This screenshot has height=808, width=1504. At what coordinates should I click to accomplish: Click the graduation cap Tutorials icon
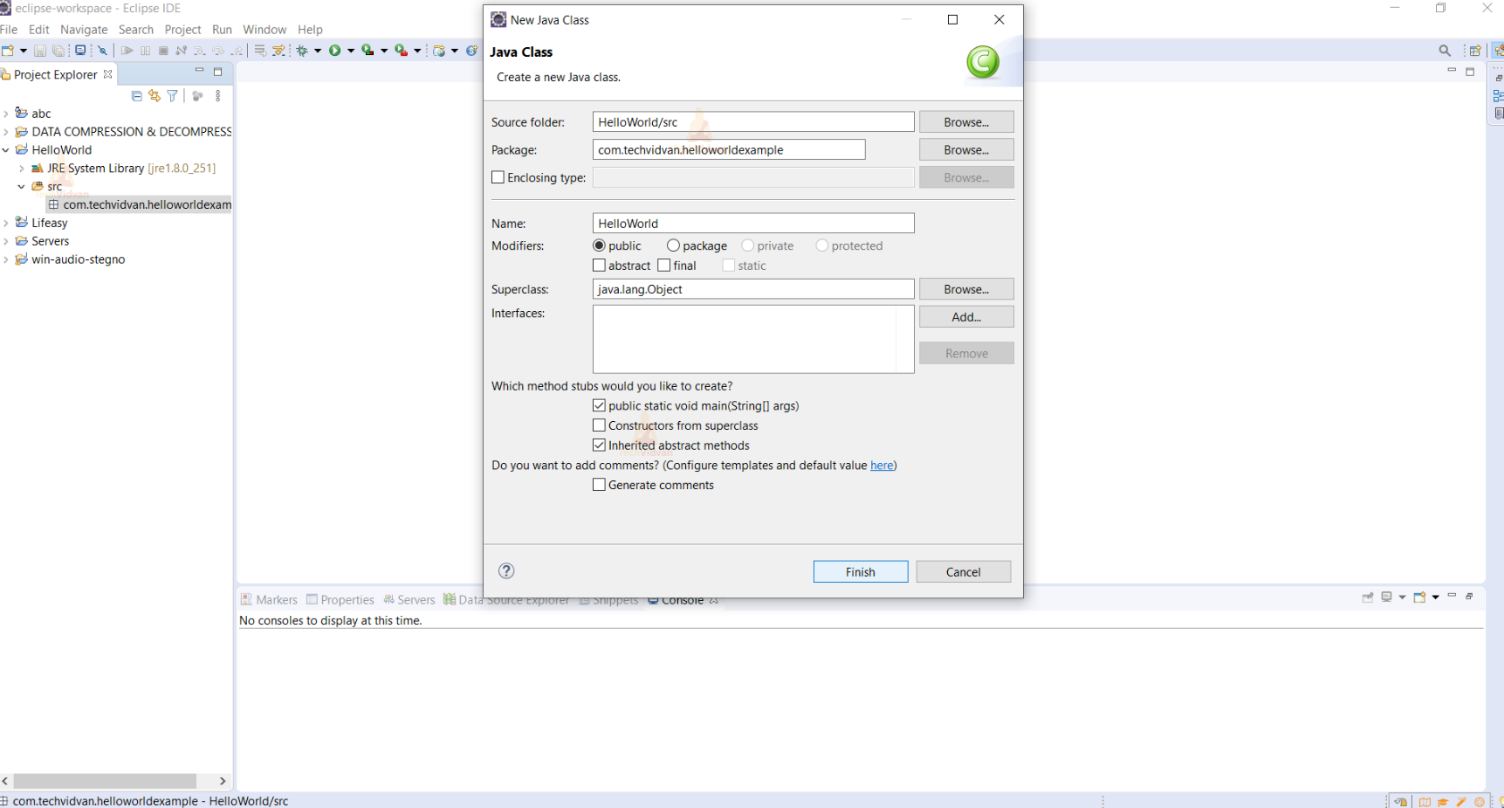[1442, 801]
